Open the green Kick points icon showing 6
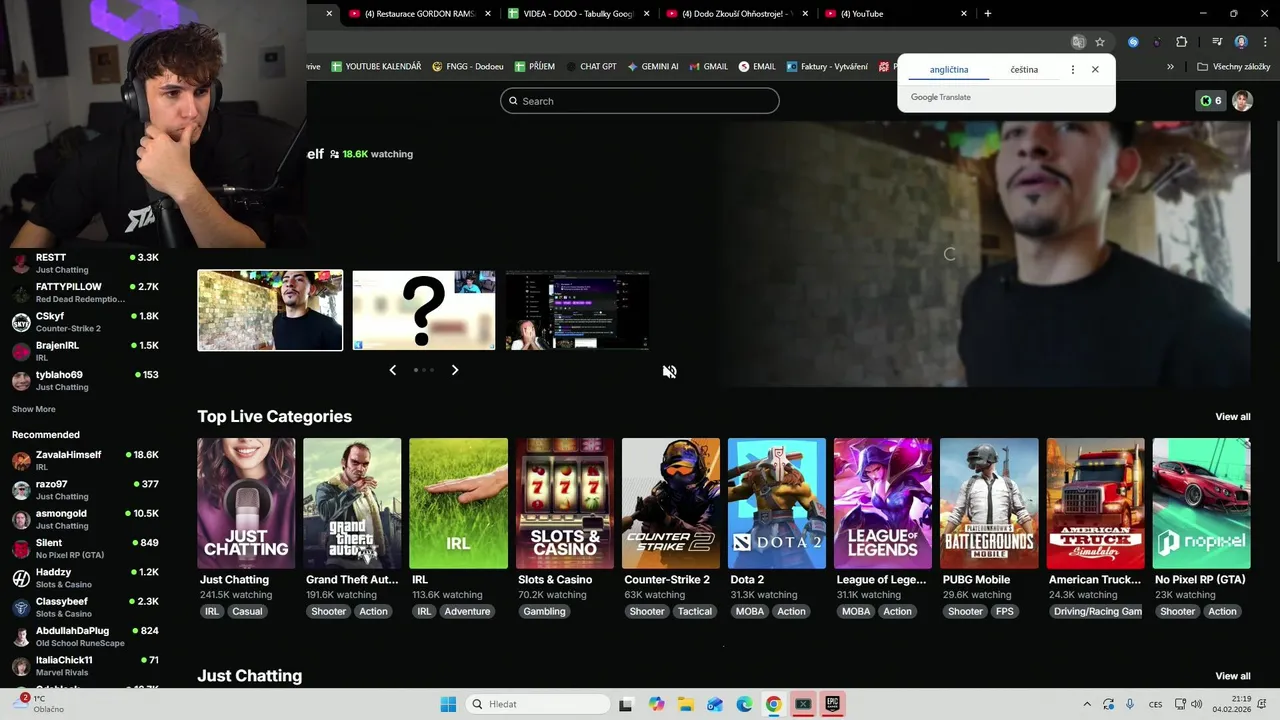Viewport: 1280px width, 720px height. (x=1211, y=101)
